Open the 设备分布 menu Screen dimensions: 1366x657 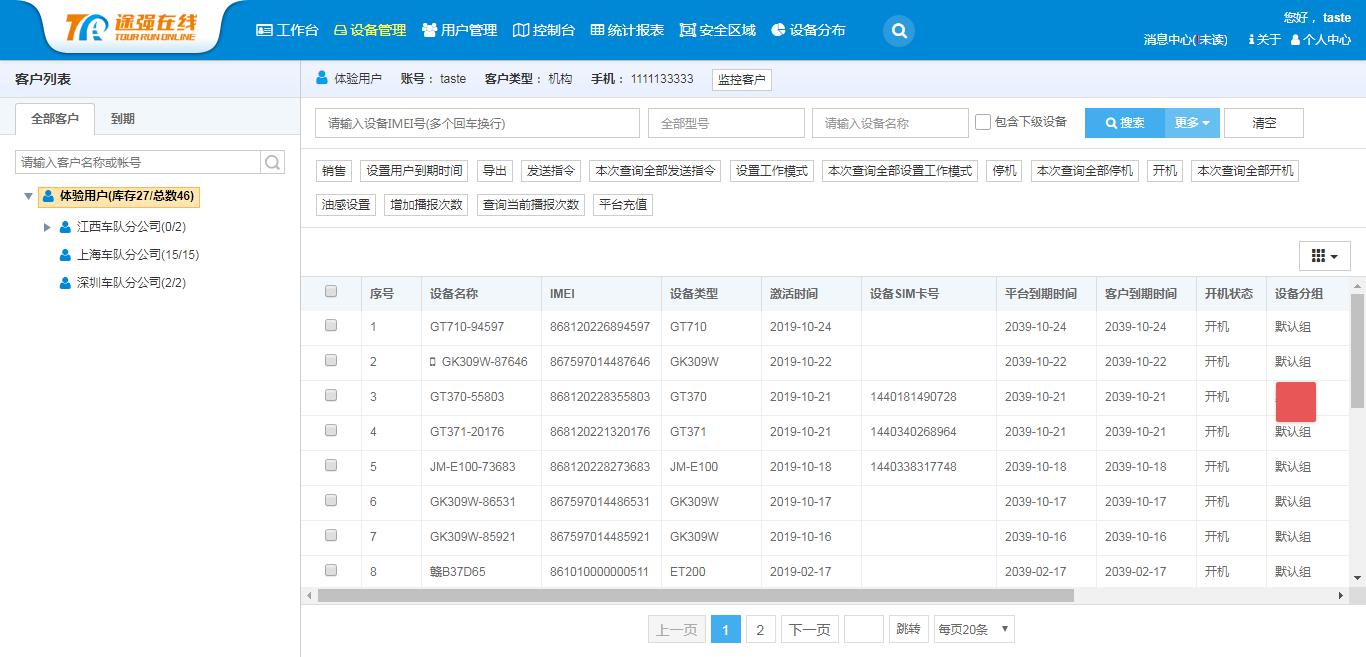coord(808,30)
